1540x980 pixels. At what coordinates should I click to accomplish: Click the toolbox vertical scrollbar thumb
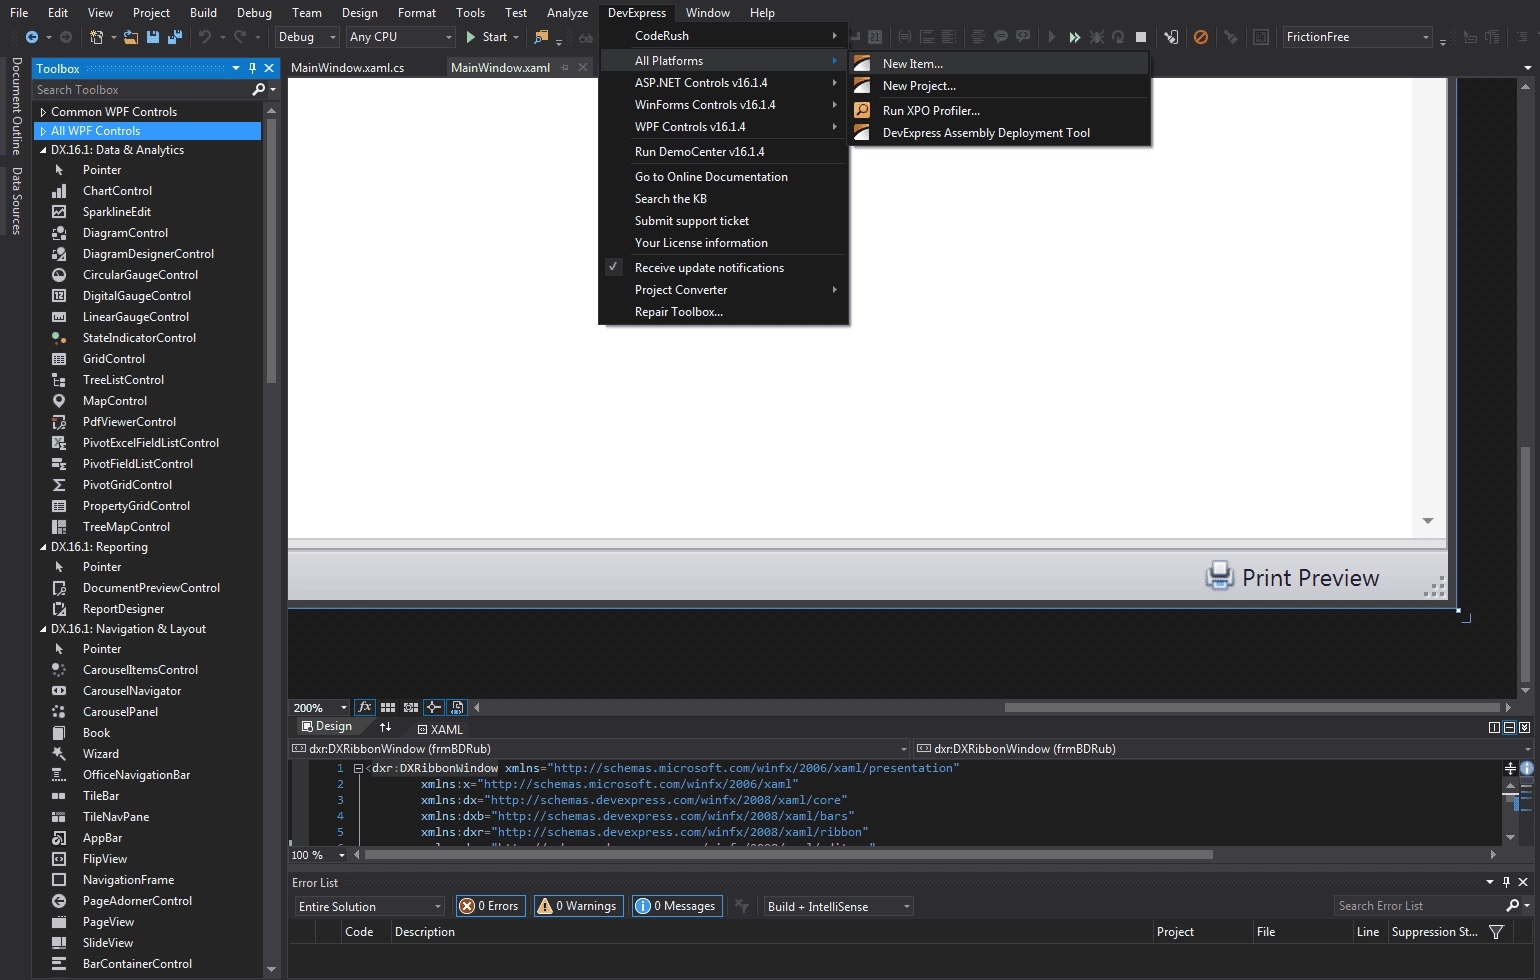coord(271,250)
